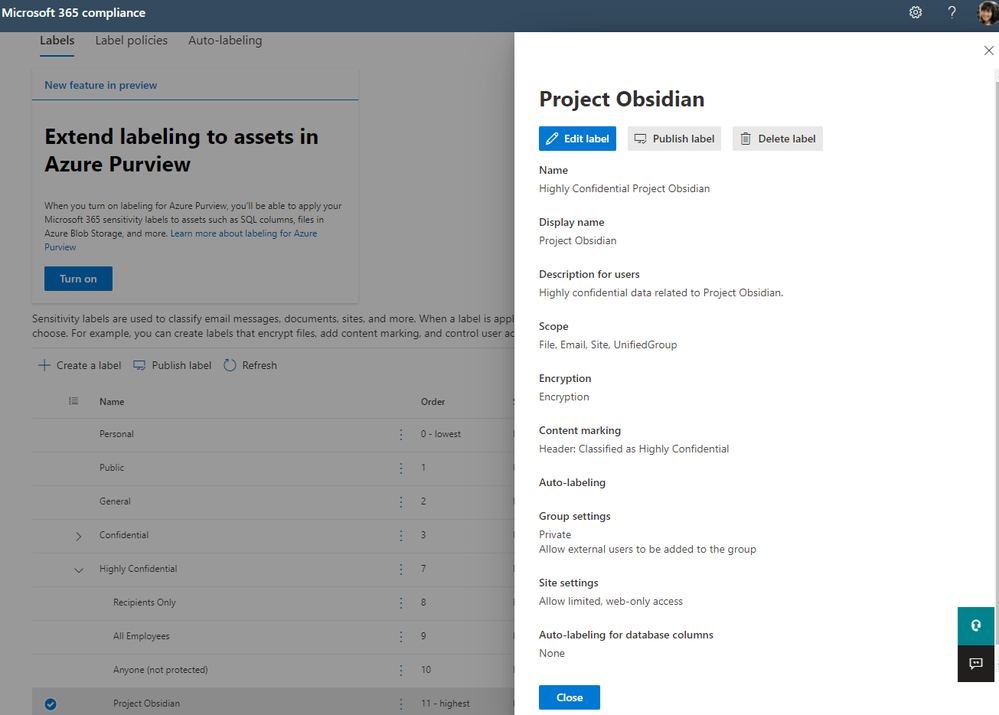This screenshot has width=999, height=715.
Task: Switch to the Labels tab
Action: [x=57, y=41]
